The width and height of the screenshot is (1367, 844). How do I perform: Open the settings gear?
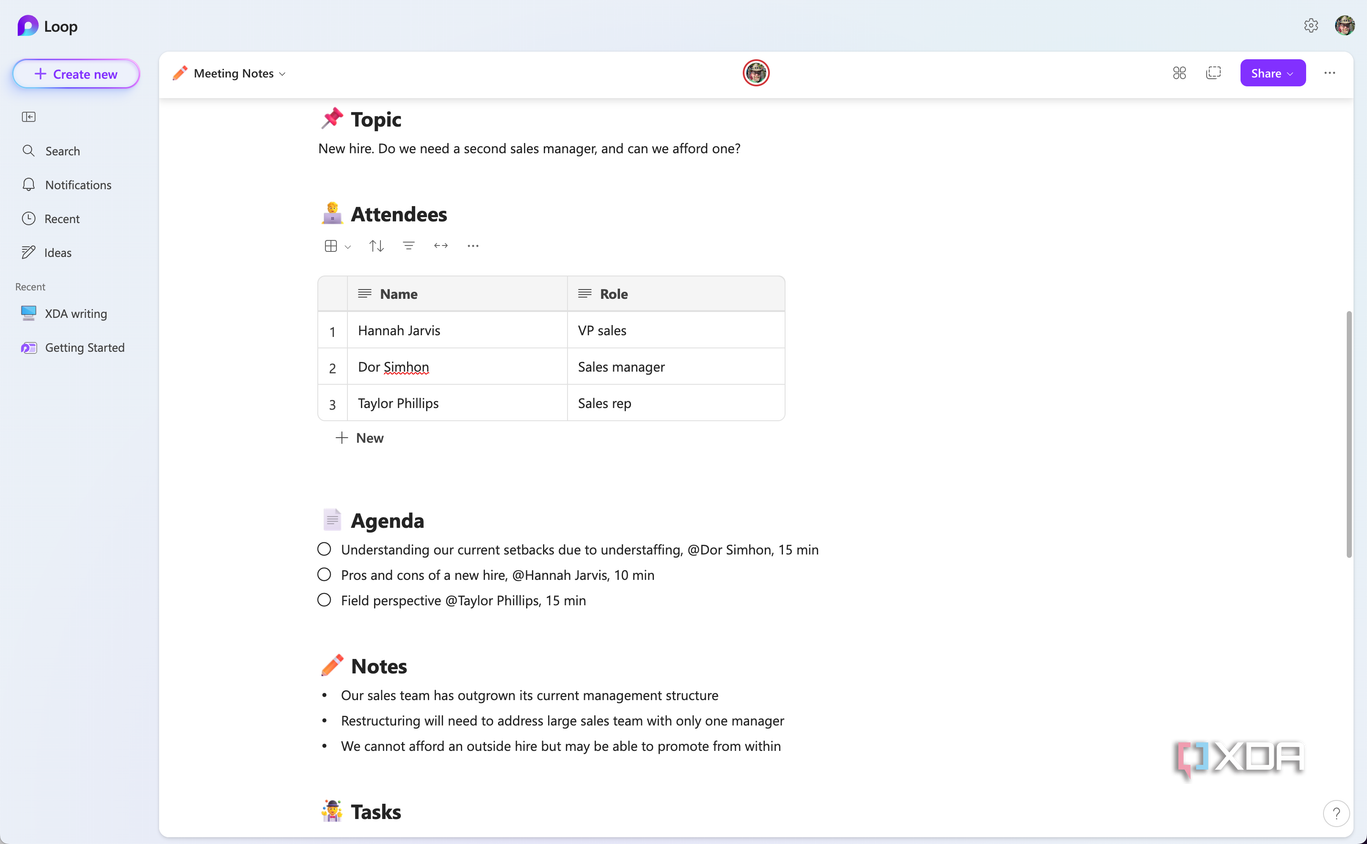[1311, 26]
